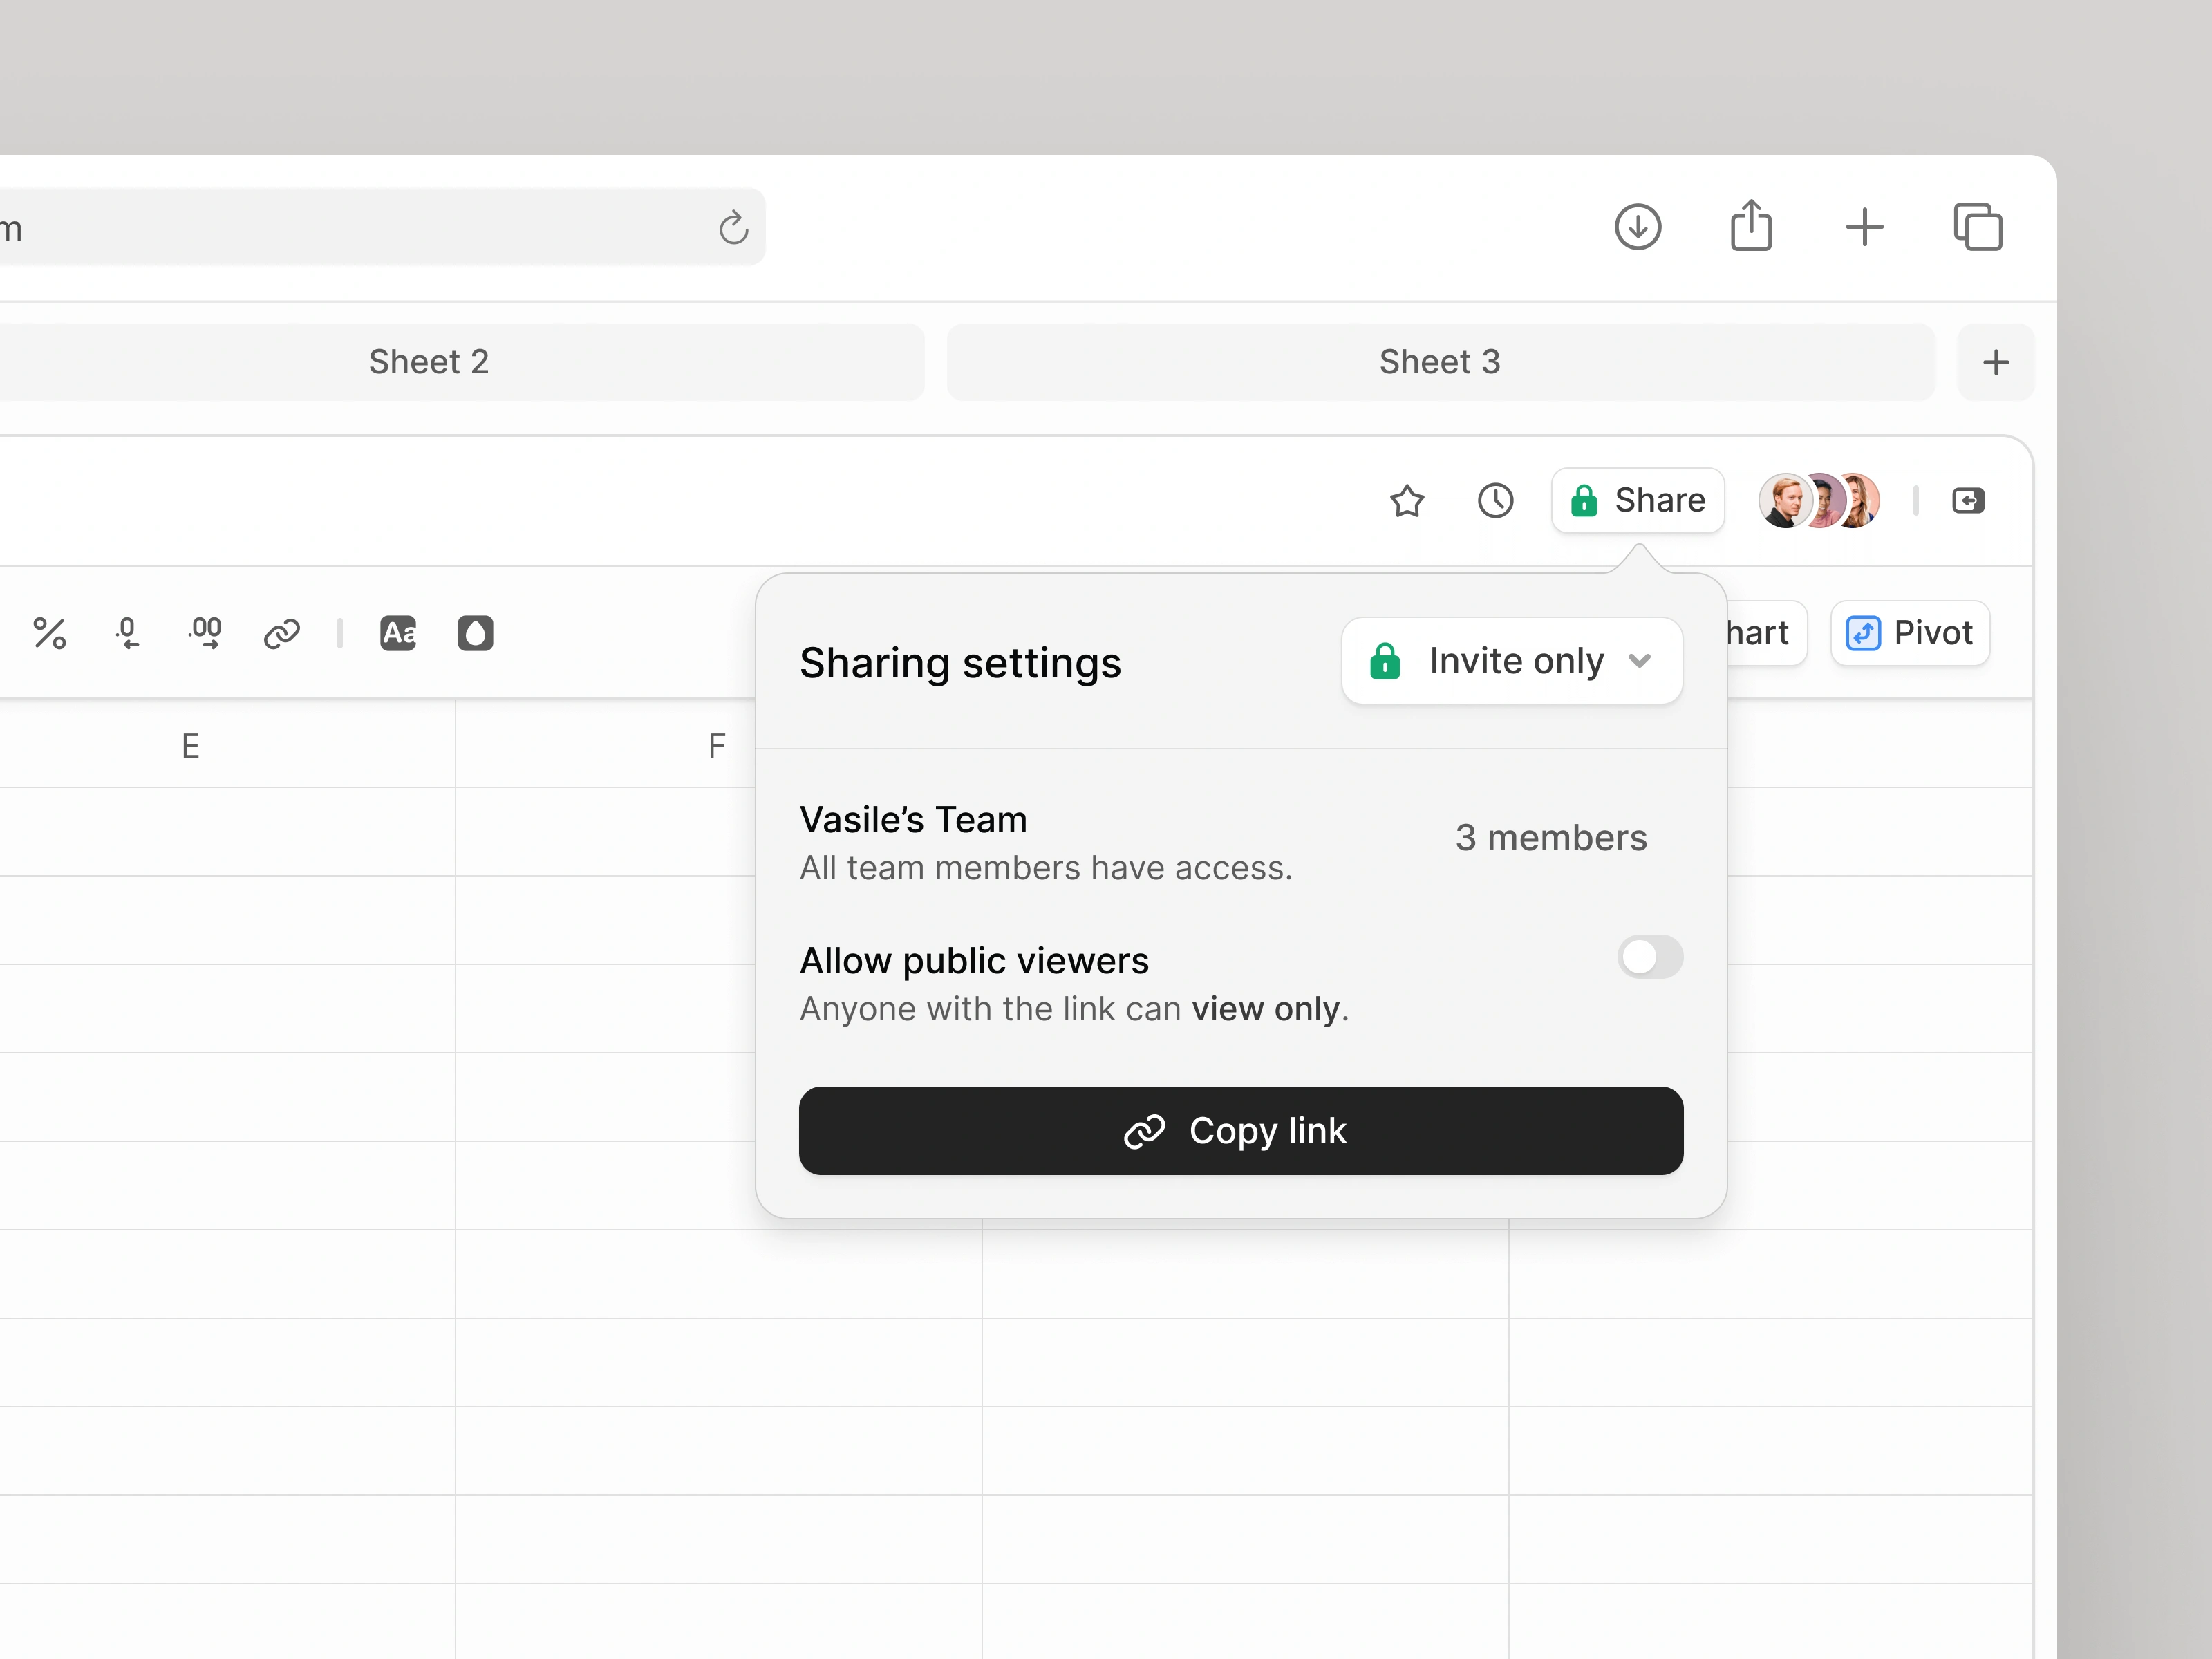Open the browser tab overview icon

click(1977, 227)
